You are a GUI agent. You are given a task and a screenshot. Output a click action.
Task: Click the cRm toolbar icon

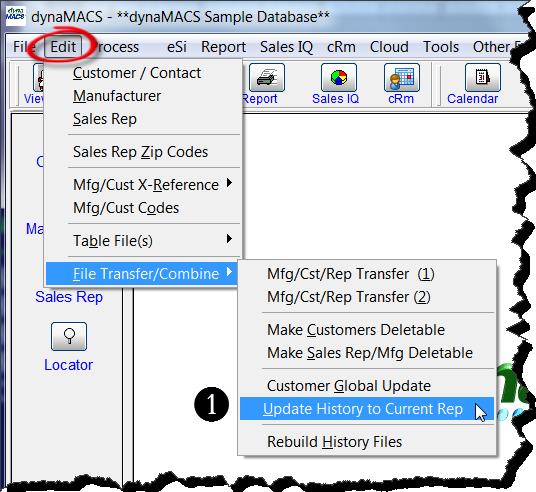(x=402, y=78)
